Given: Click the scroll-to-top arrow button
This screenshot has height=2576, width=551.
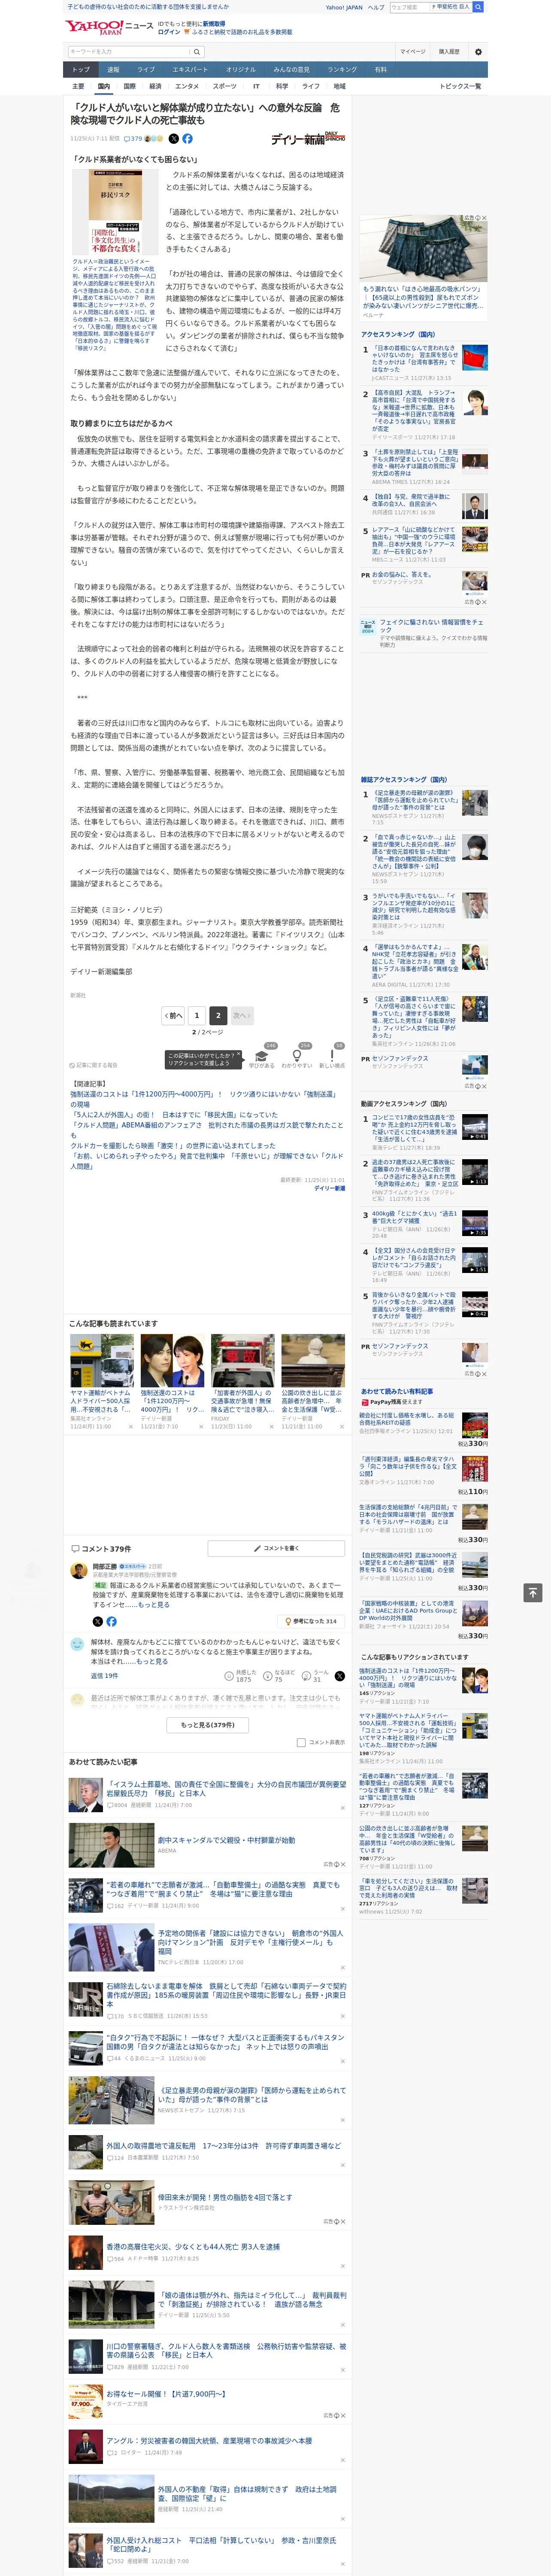Looking at the screenshot, I should pyautogui.click(x=533, y=1592).
